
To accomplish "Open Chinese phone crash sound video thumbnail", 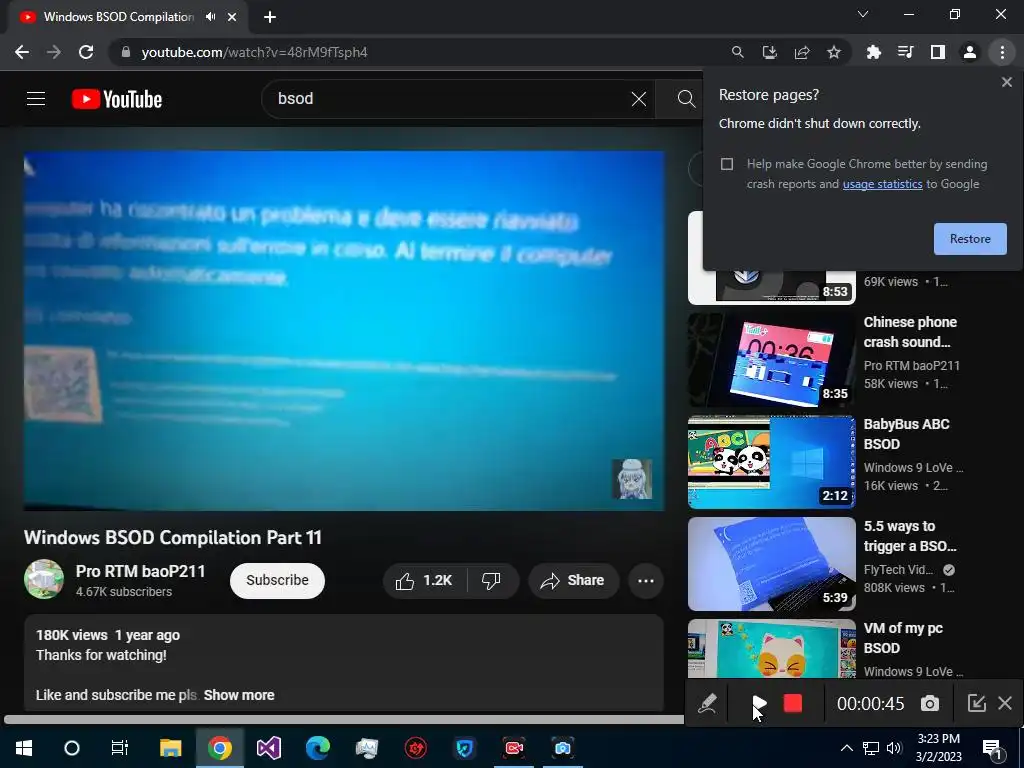I will click(771, 360).
